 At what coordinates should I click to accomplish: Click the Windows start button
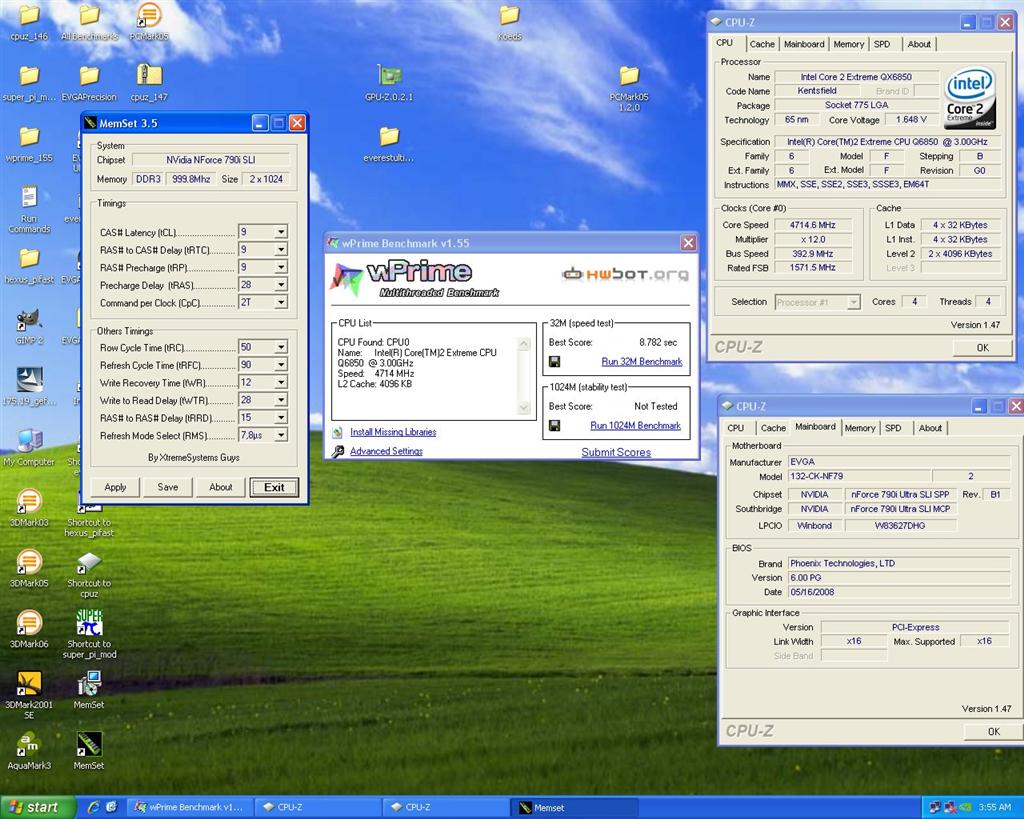tap(38, 808)
